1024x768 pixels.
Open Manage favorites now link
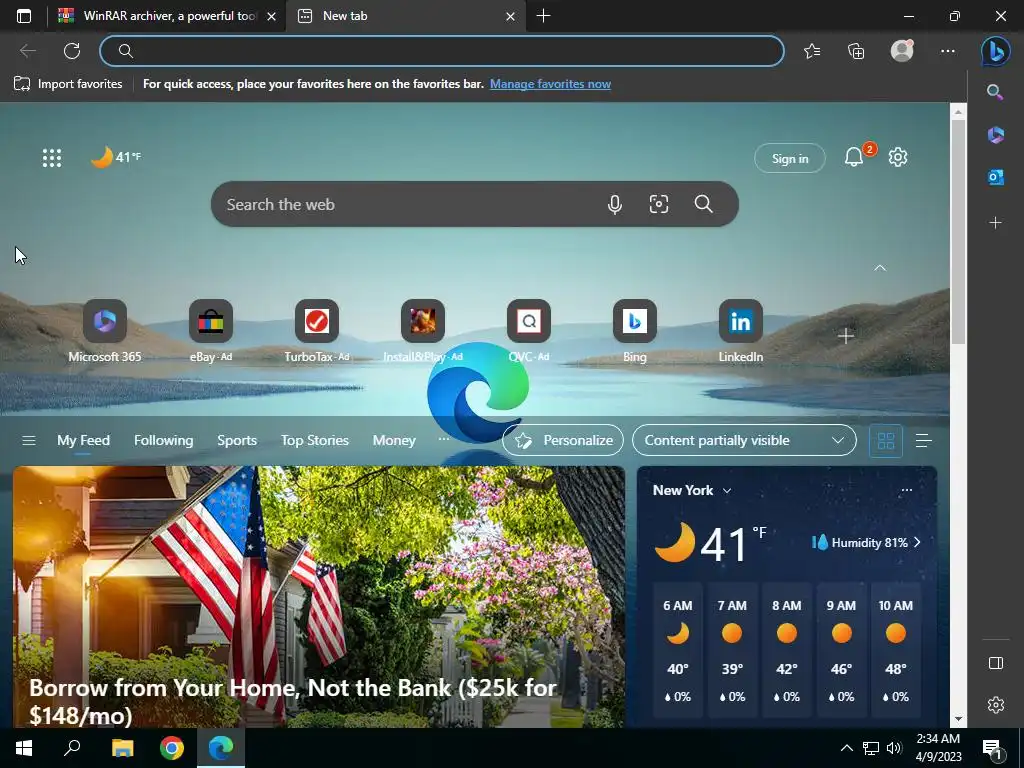pos(550,84)
